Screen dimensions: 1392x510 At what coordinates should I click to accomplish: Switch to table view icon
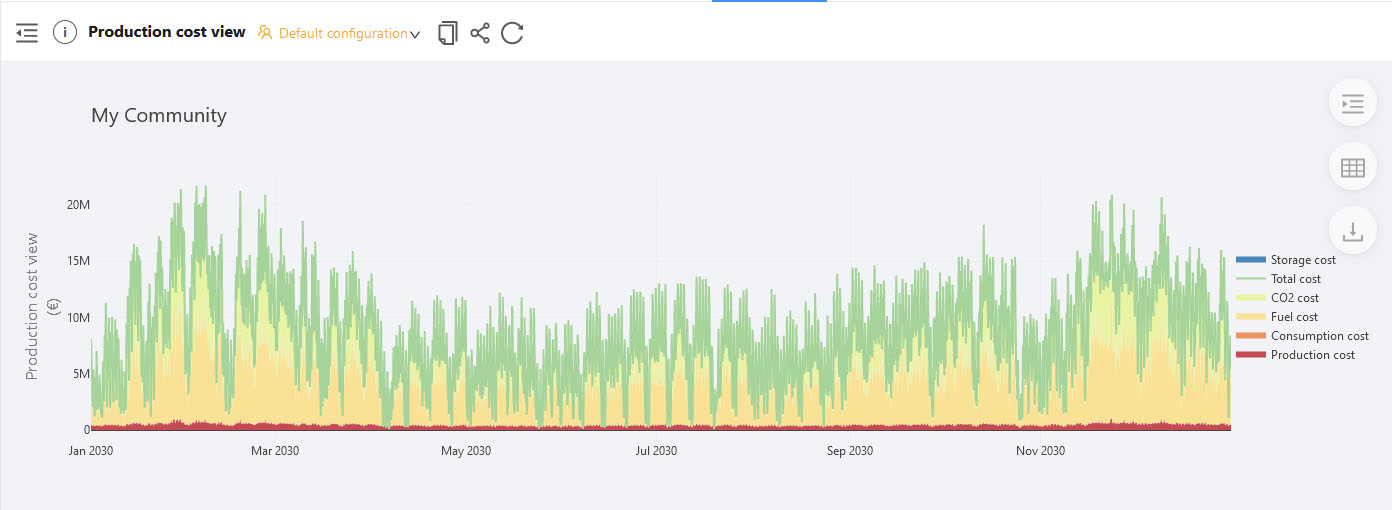1353,168
